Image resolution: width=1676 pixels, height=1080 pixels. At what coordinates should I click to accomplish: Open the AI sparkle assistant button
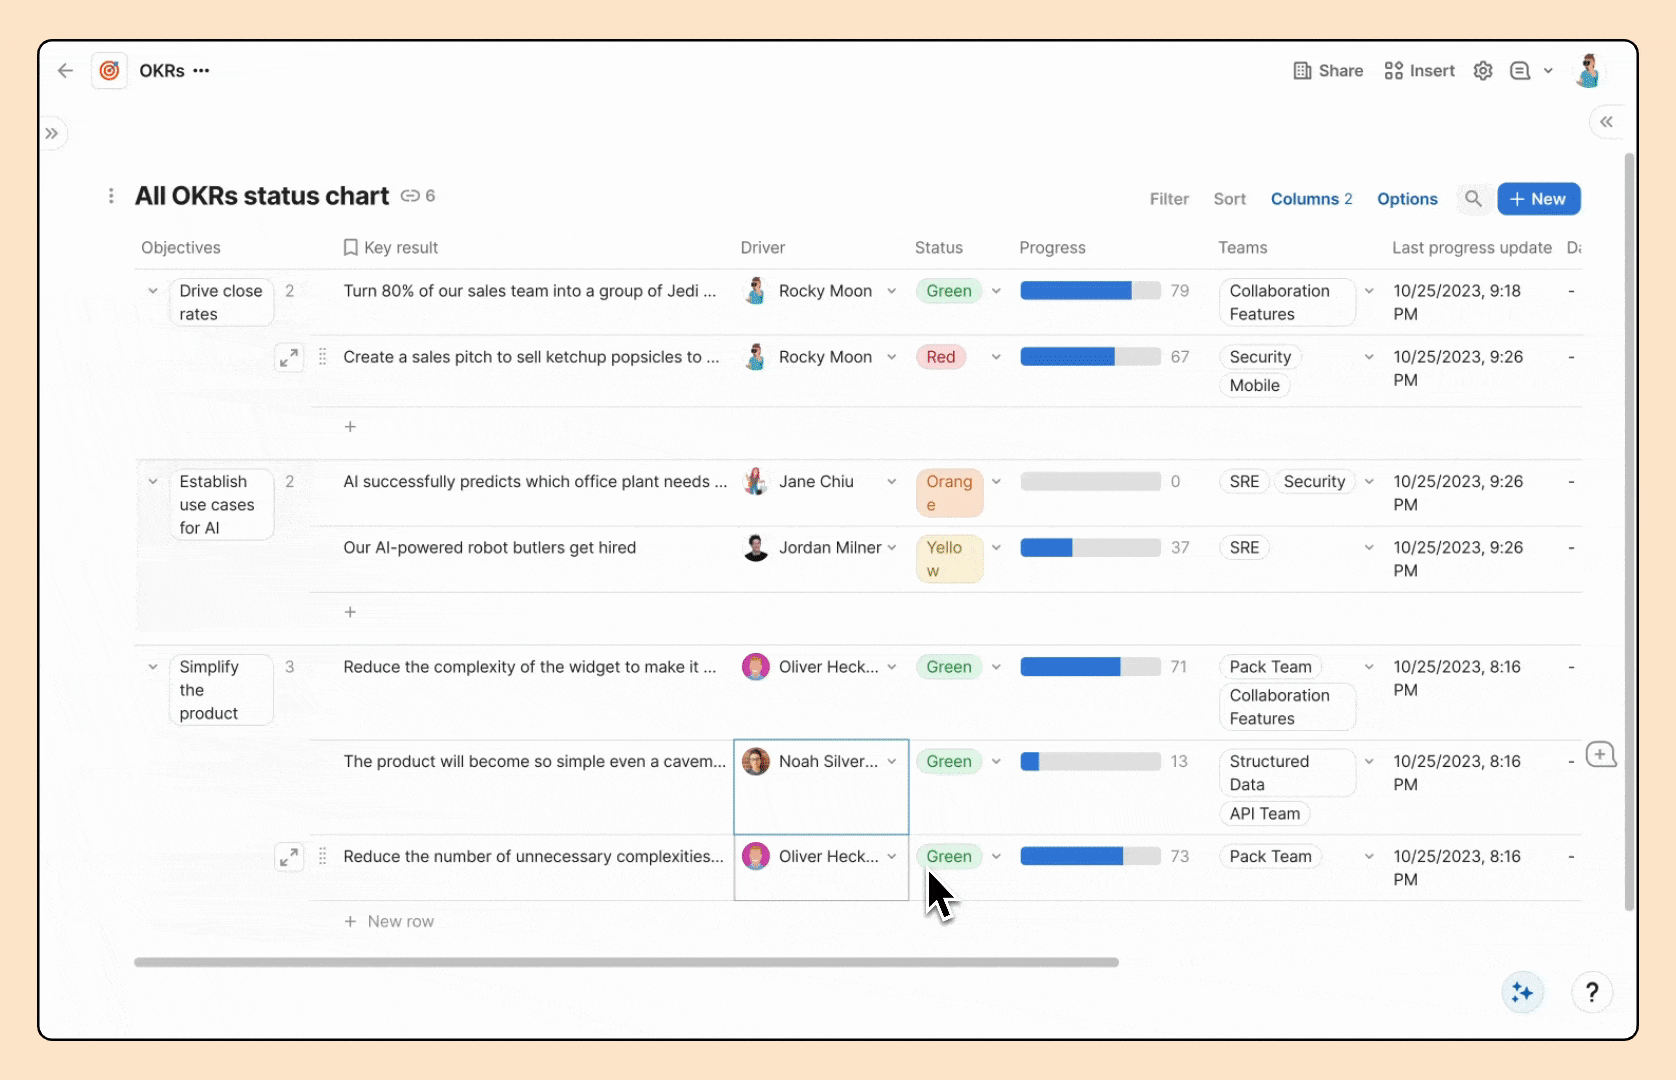1522,992
